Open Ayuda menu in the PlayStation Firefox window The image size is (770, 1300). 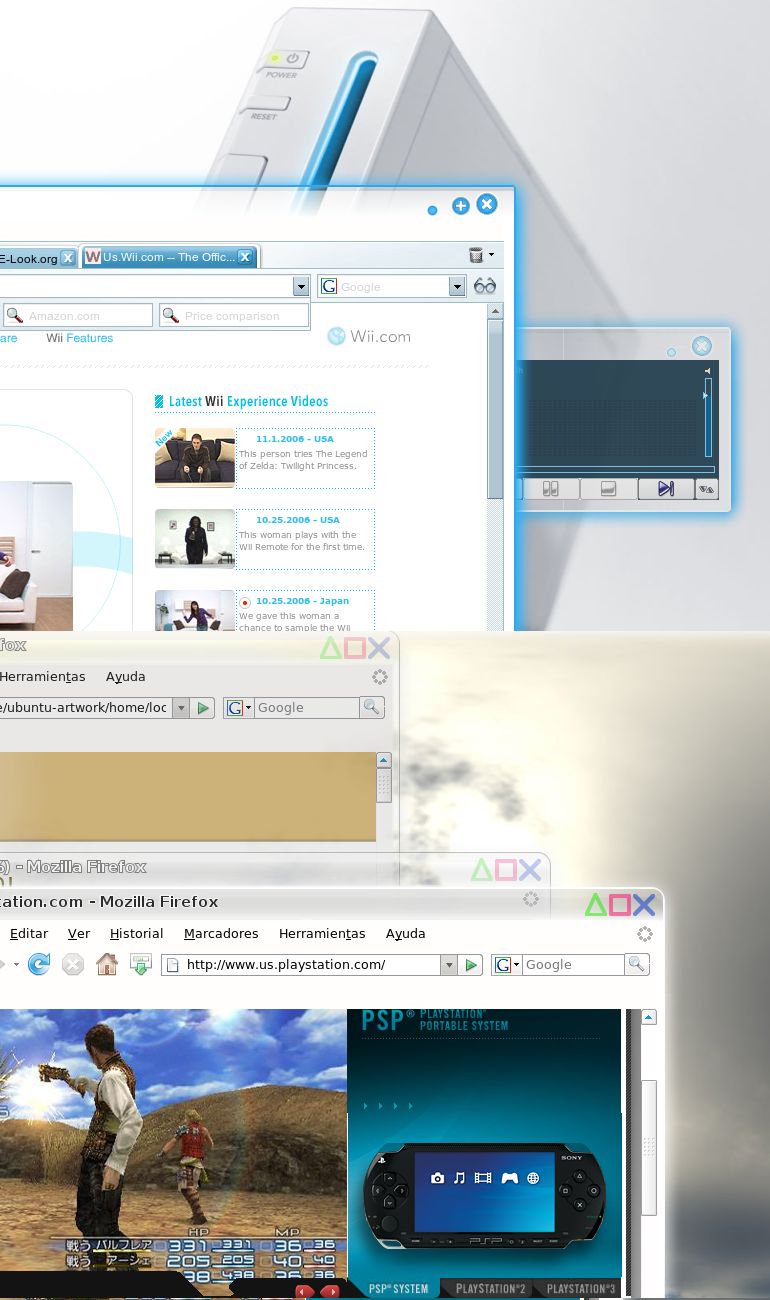click(406, 933)
